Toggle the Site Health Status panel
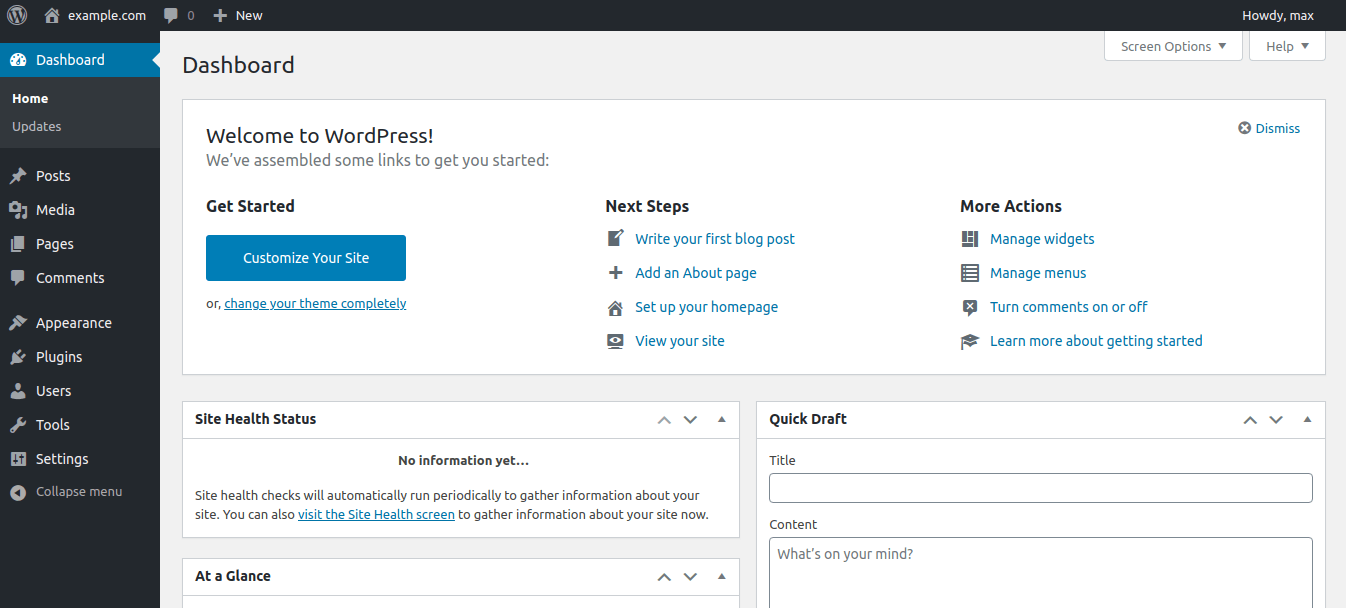 point(722,419)
